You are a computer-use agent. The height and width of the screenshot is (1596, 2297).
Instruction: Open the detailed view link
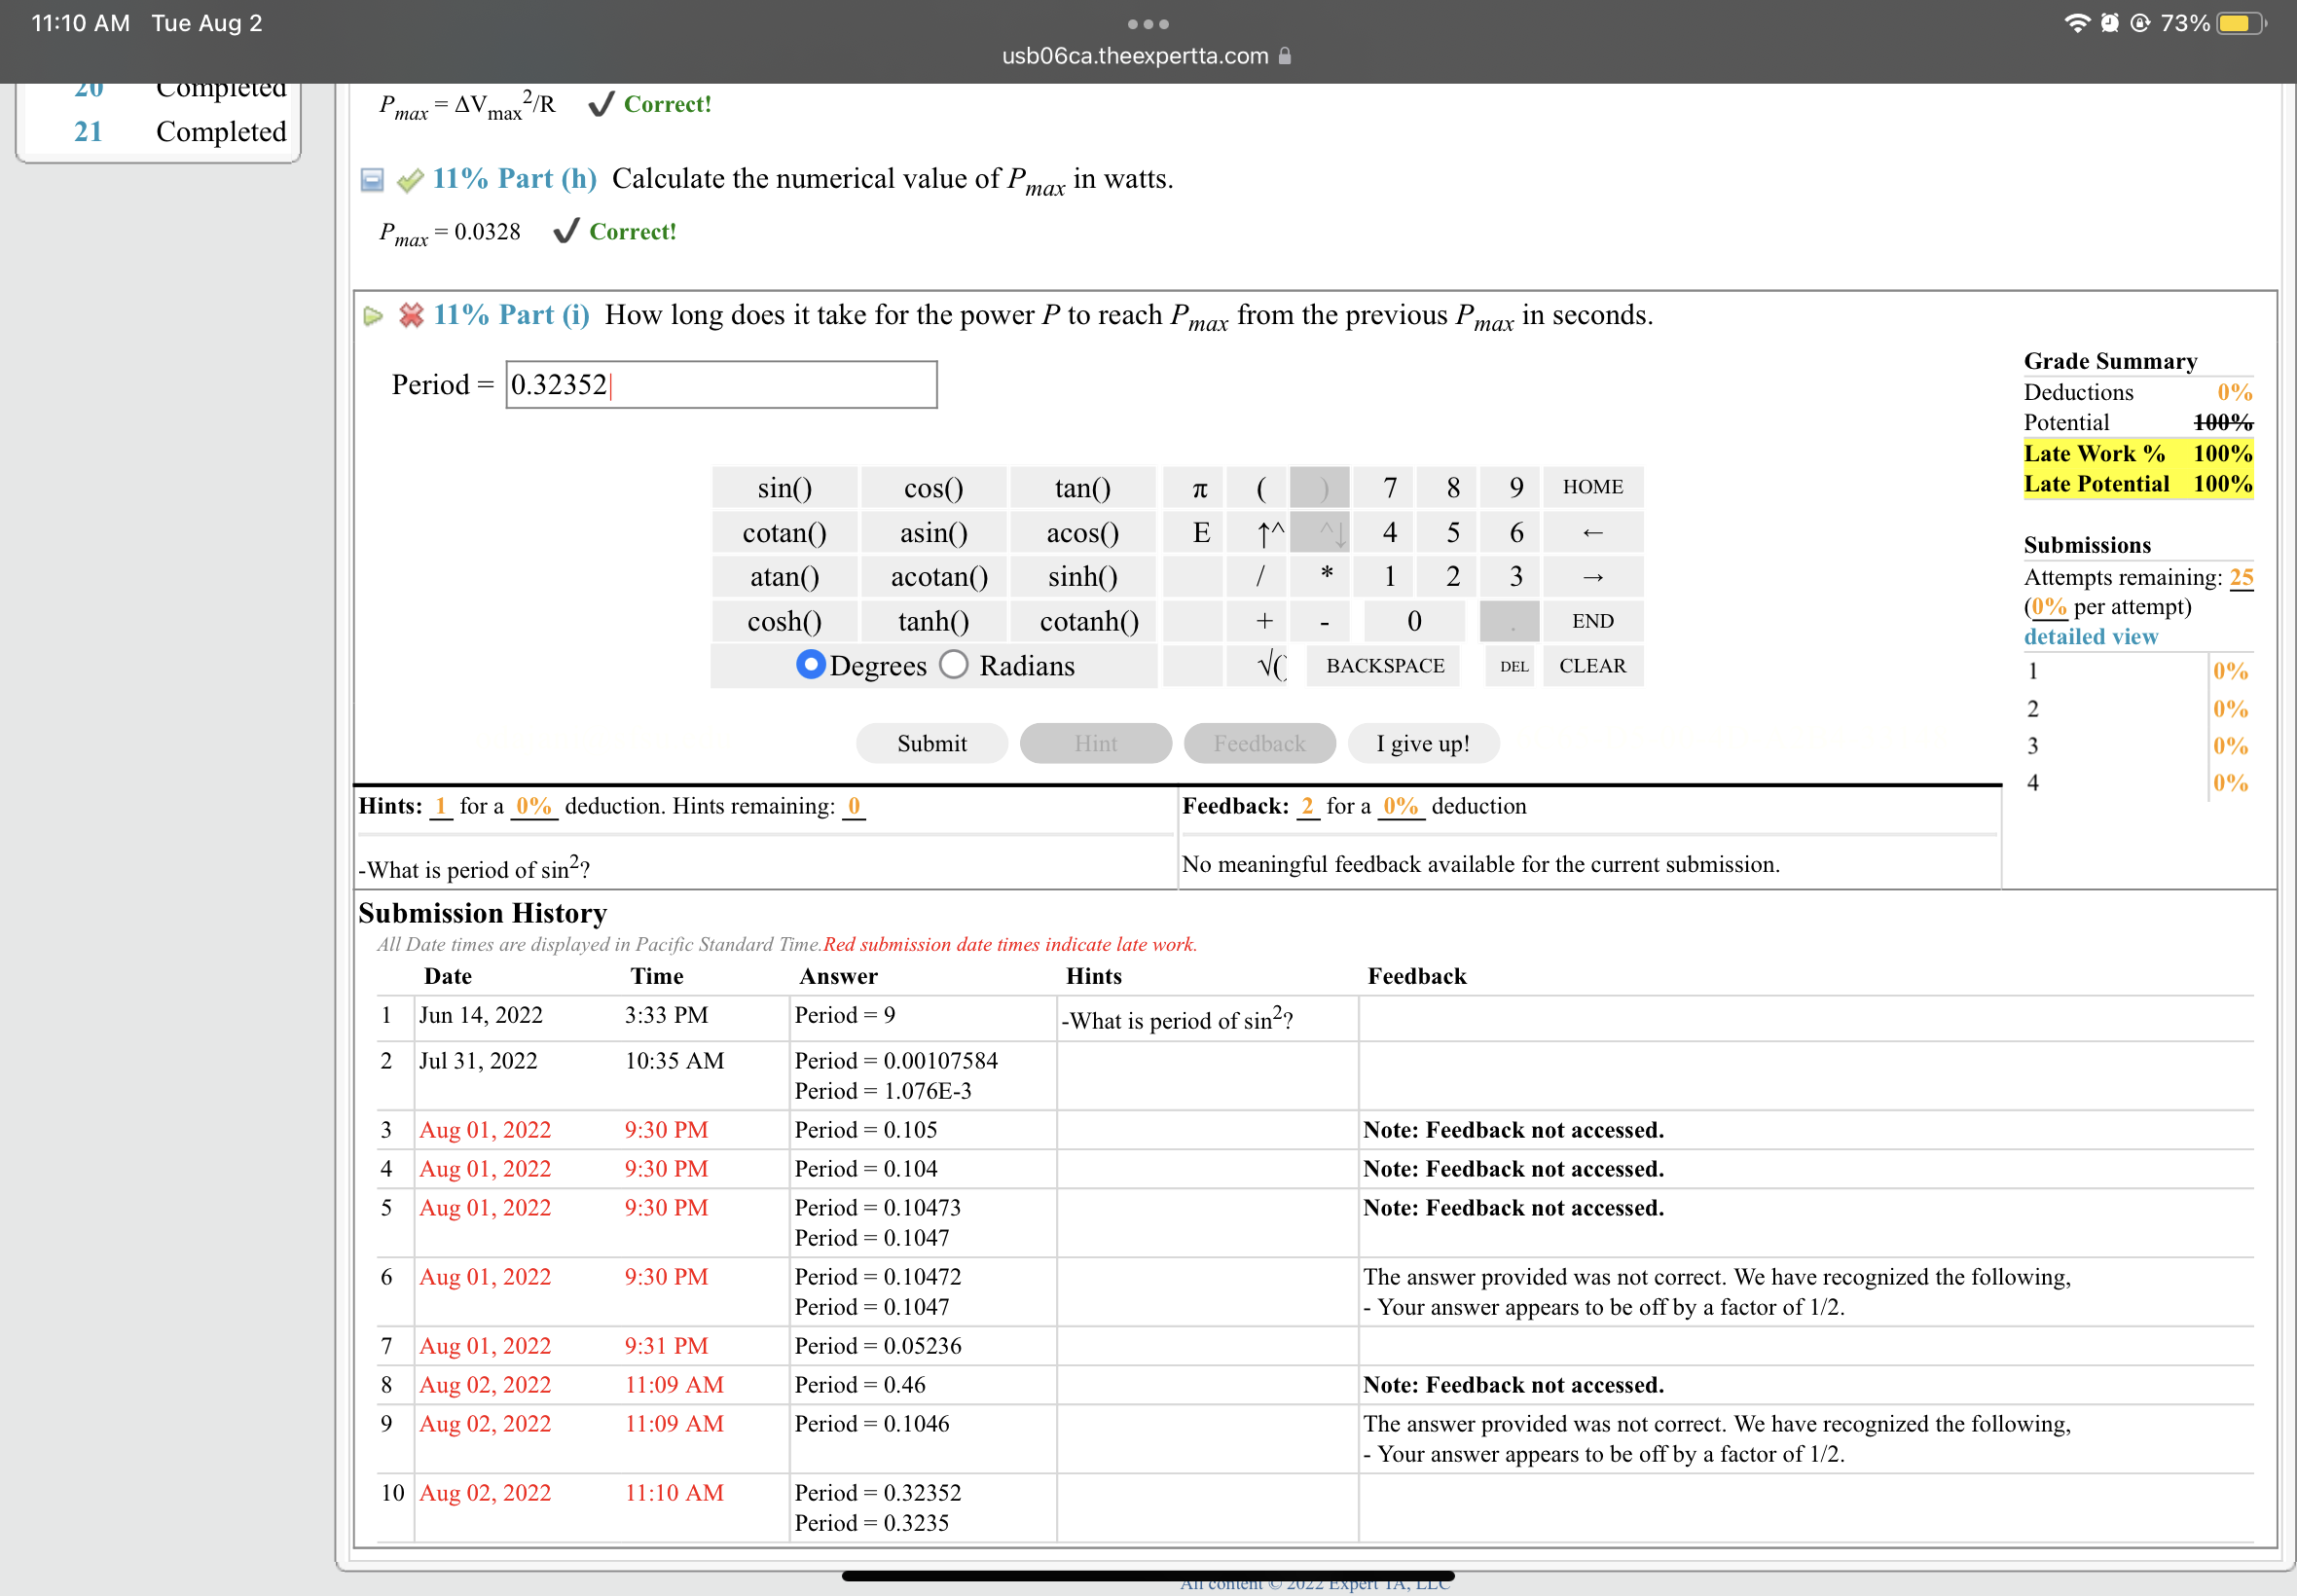pos(2090,637)
